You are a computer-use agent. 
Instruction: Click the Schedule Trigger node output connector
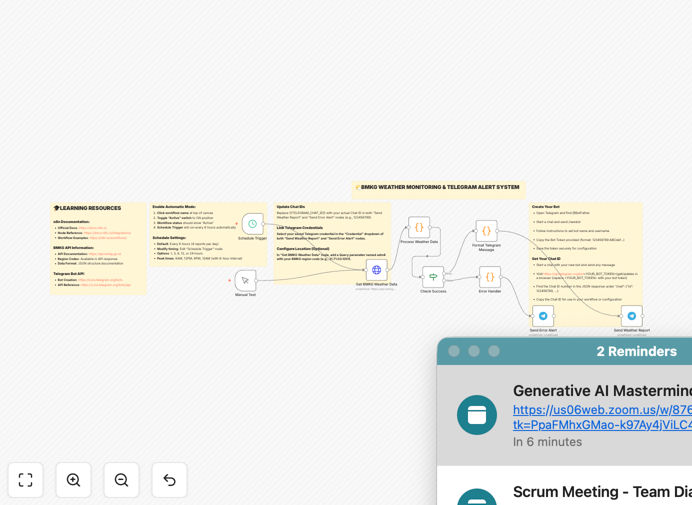(264, 224)
